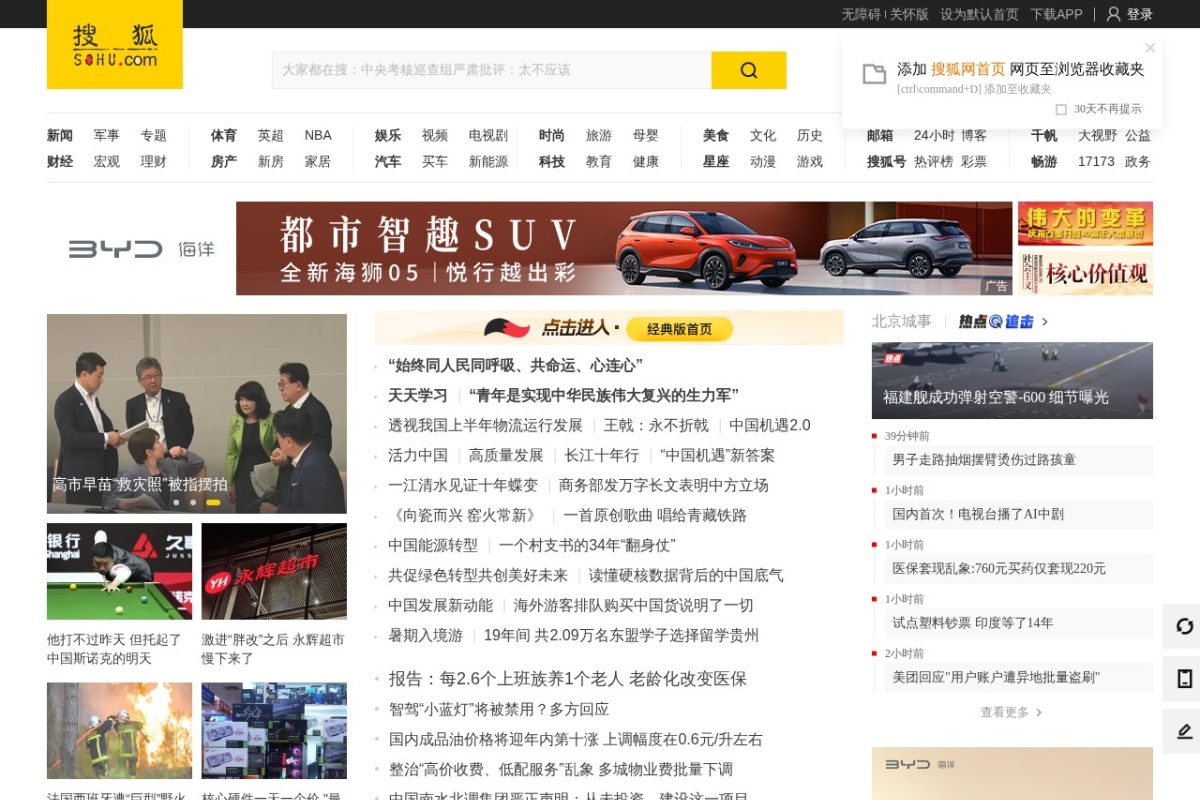Click the Sohu logo
Viewport: 1200px width, 800px height.
[x=115, y=45]
